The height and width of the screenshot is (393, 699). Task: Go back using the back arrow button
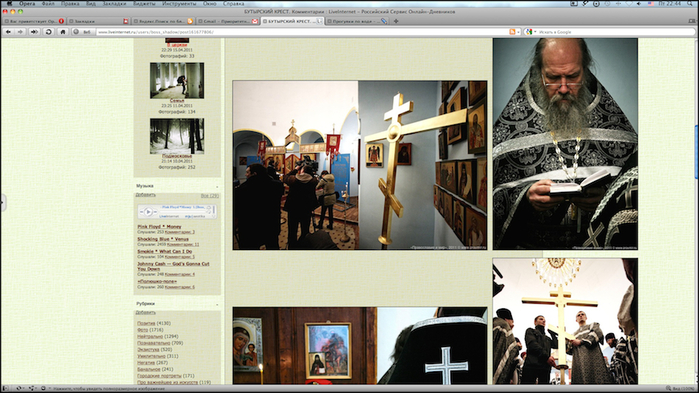tap(8, 32)
